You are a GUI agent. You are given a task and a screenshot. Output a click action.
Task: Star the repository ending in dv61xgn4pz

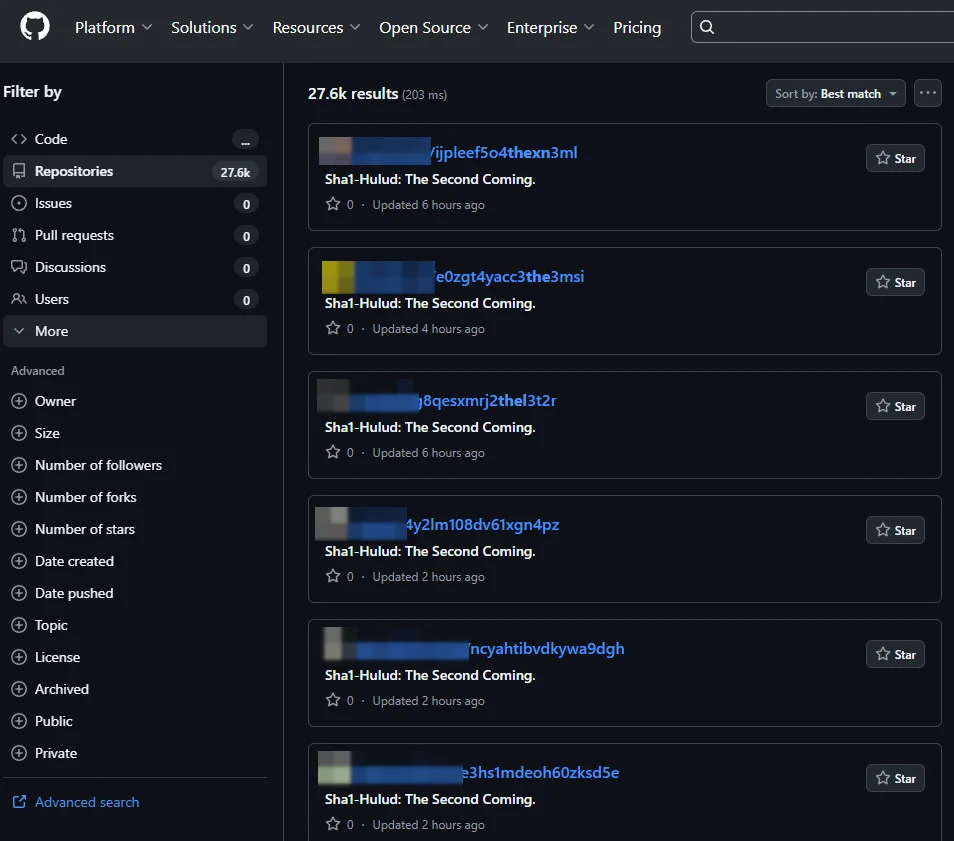(x=894, y=529)
